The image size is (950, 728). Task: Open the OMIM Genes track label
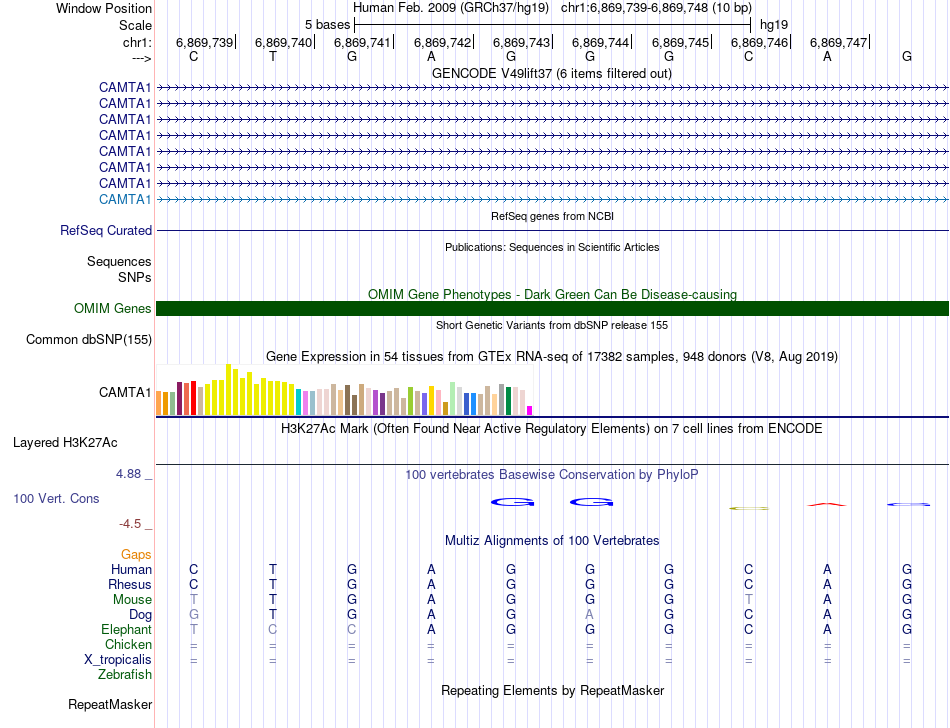(x=112, y=309)
